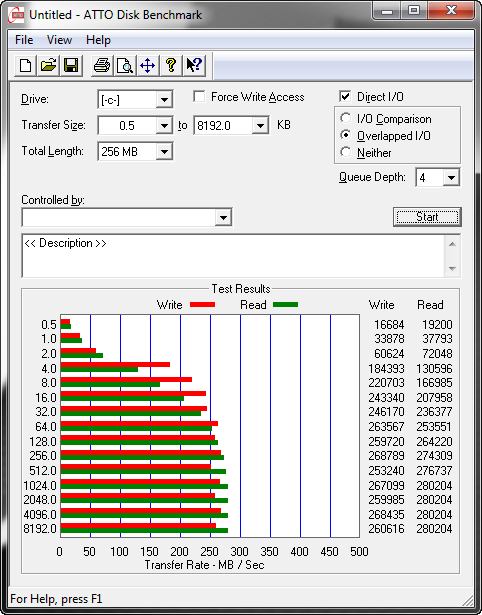Screen dimensions: 482x615
Task: Expand Transfer Size minimum 0.5 dropdown
Action: (x=164, y=126)
